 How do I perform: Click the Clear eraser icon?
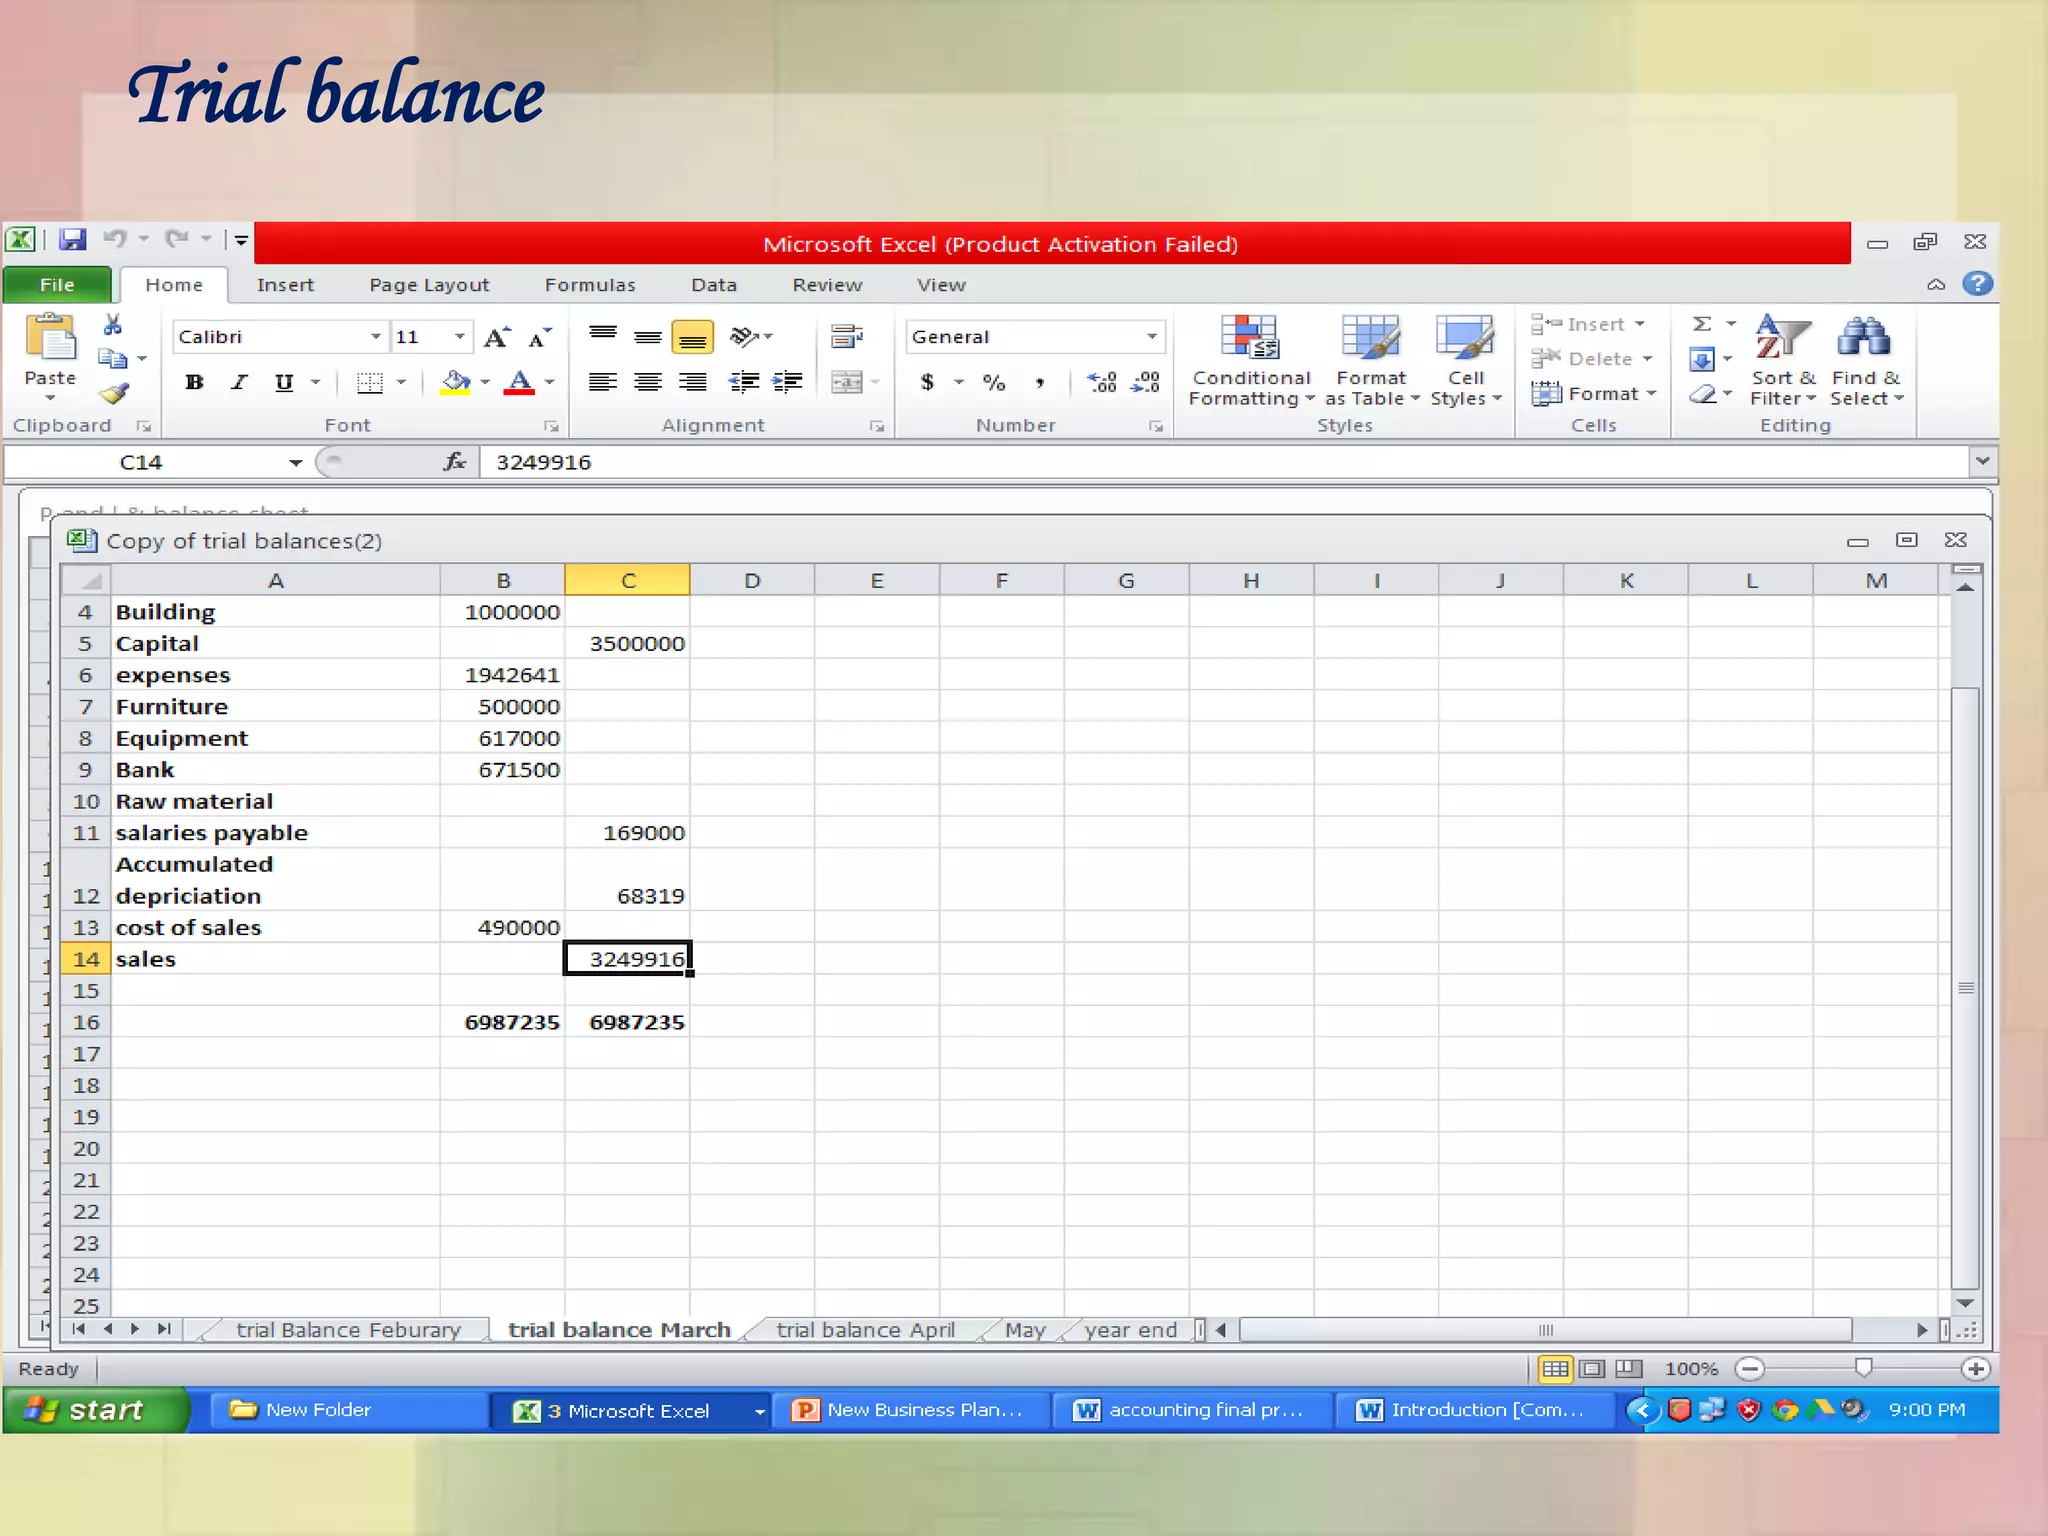[1703, 394]
